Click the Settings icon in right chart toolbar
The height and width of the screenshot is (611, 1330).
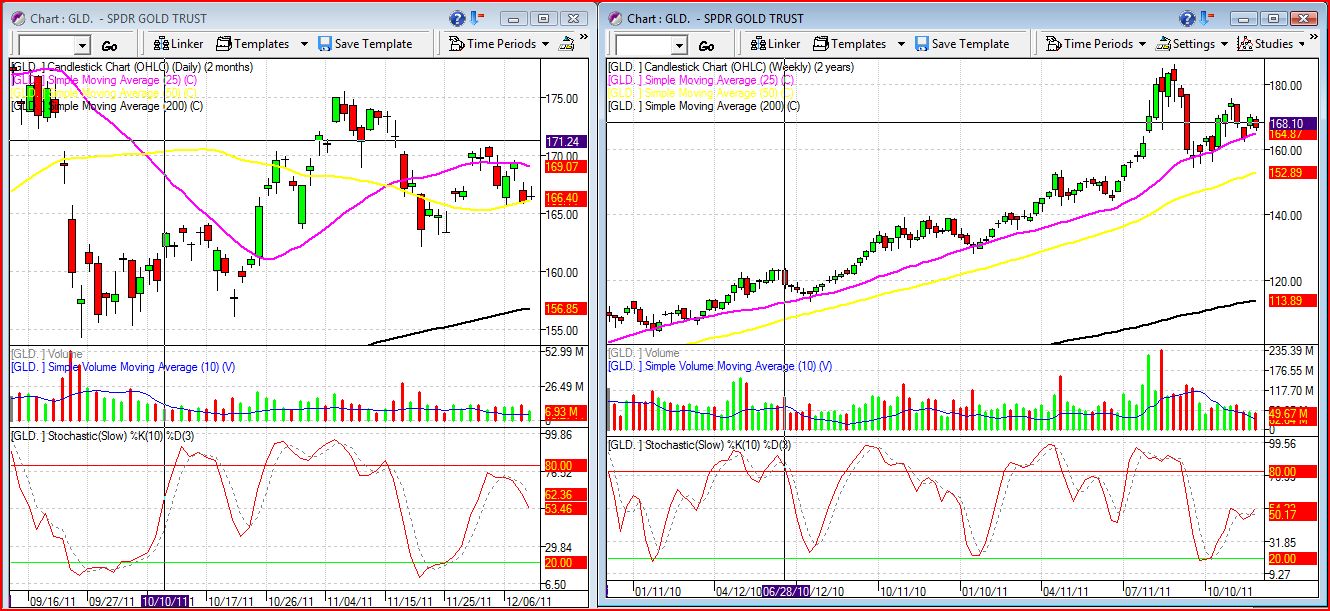click(x=1164, y=44)
